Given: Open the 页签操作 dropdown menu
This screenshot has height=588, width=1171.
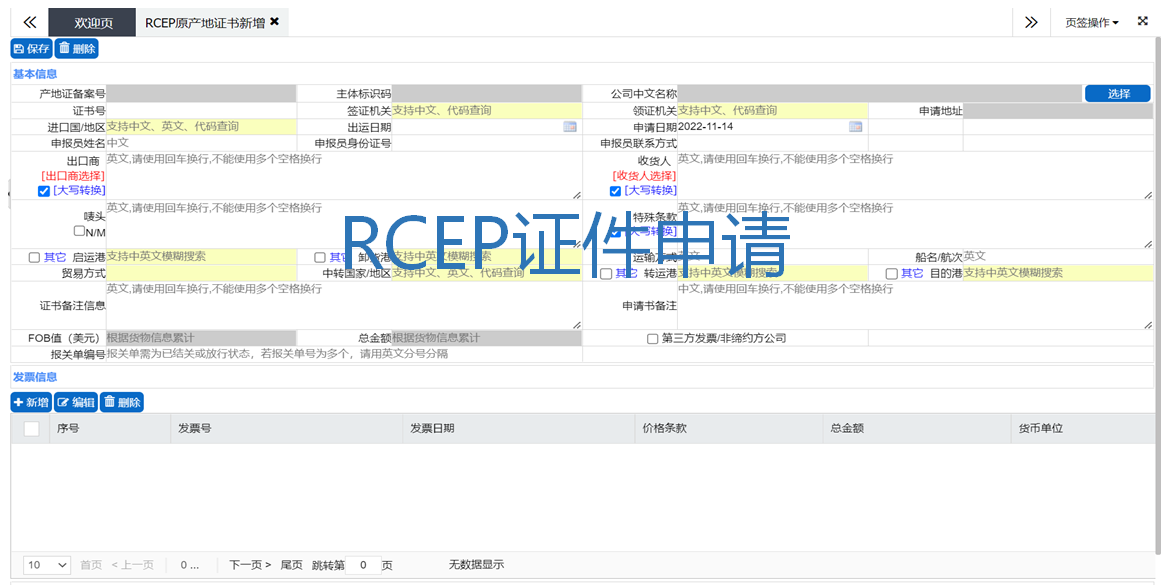Looking at the screenshot, I should point(1091,22).
